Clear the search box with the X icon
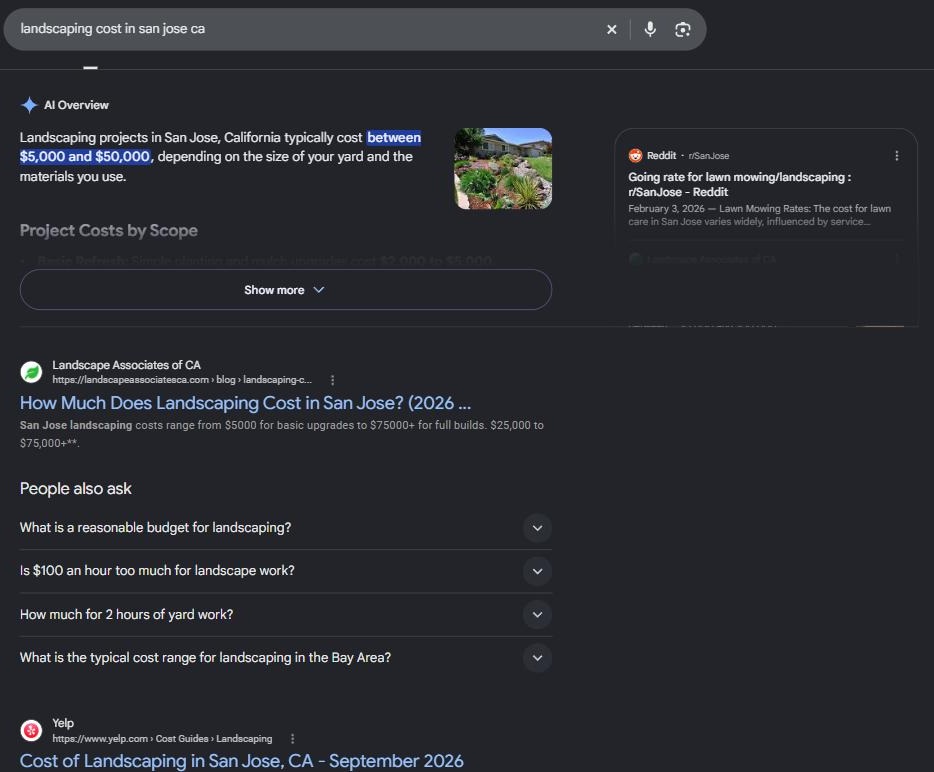Image resolution: width=934 pixels, height=772 pixels. [x=611, y=29]
